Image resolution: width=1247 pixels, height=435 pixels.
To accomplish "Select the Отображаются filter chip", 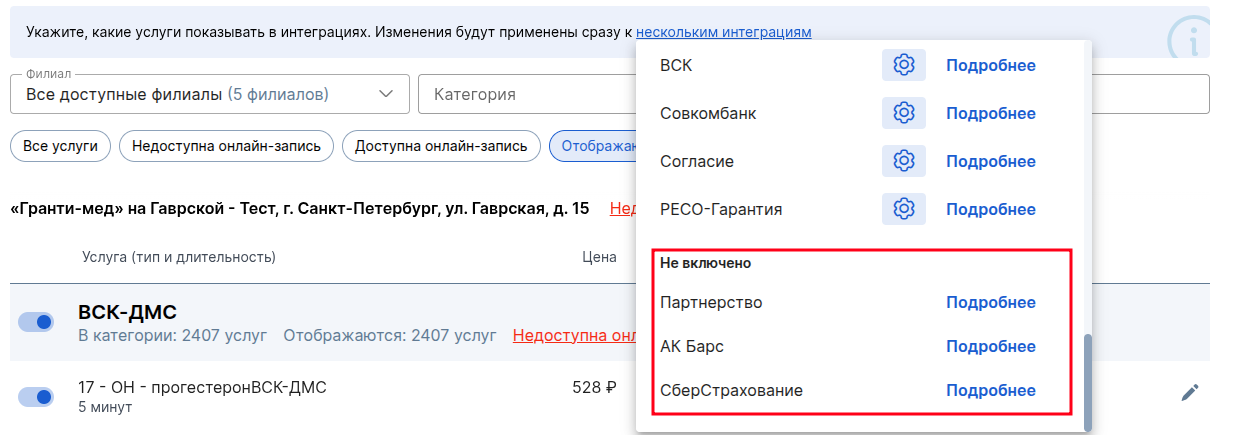I will pos(593,146).
